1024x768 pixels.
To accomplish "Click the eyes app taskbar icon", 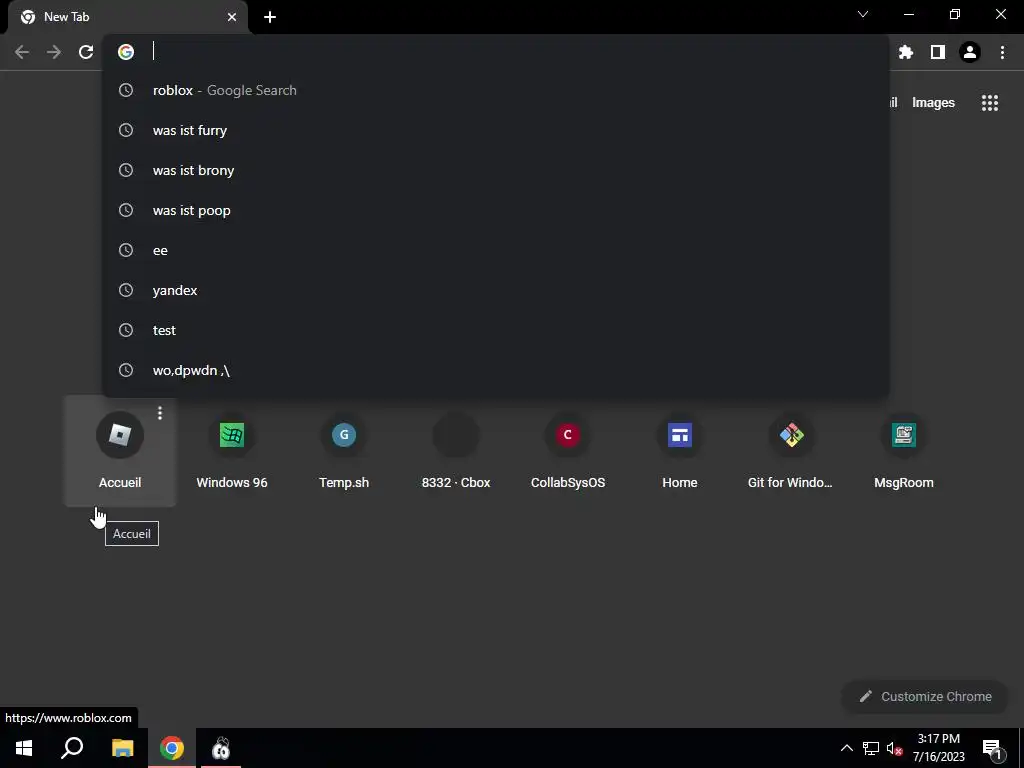I will click(221, 748).
